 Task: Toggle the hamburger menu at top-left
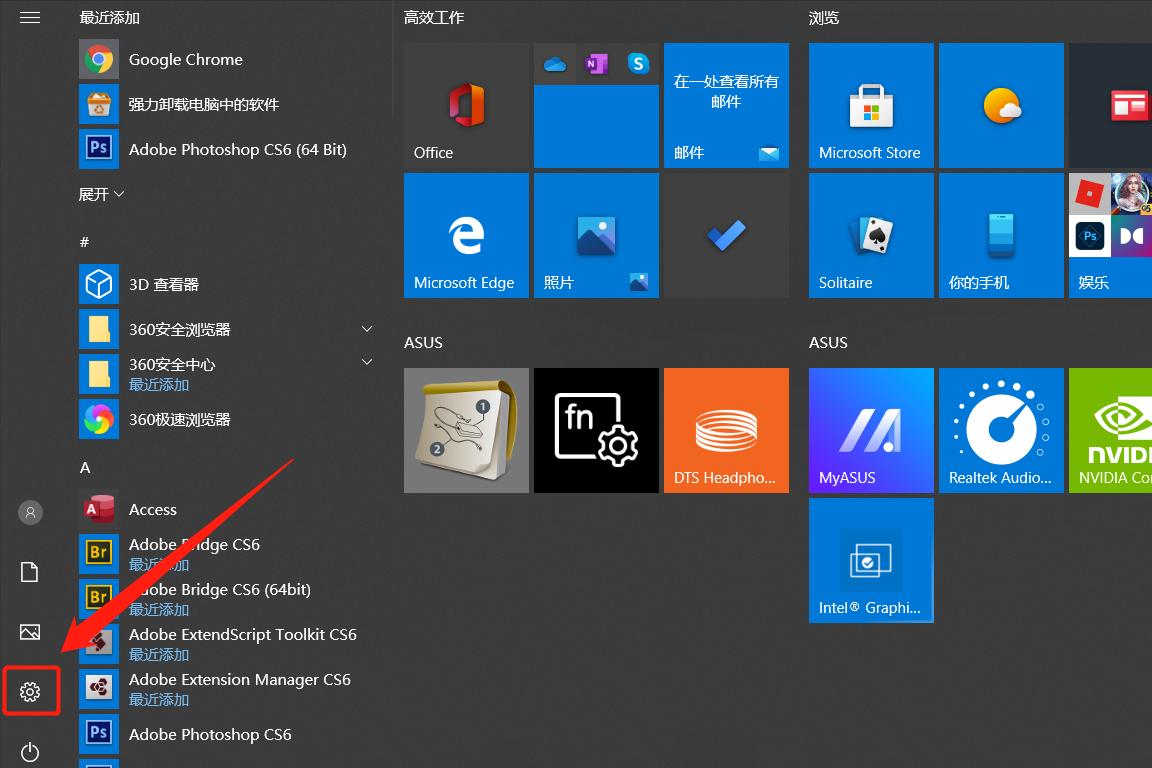(30, 17)
